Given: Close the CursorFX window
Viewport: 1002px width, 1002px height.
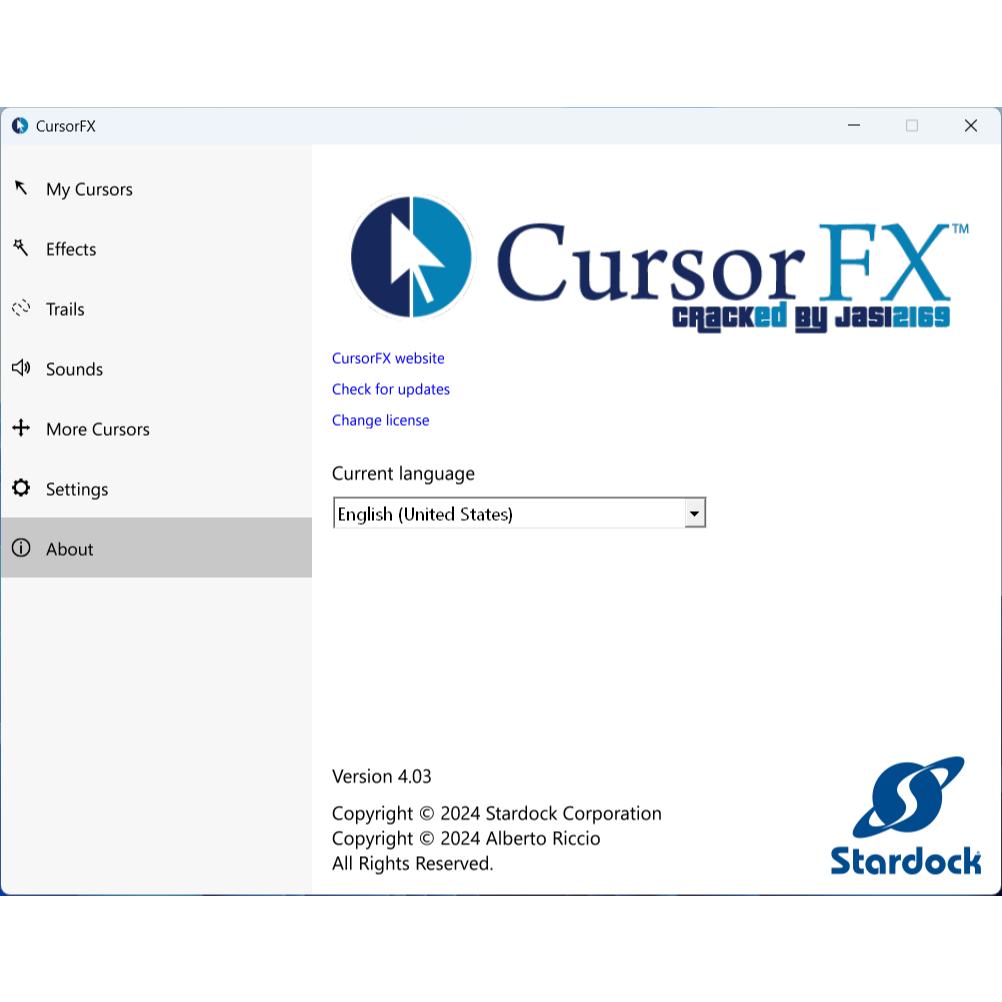Looking at the screenshot, I should coord(970,126).
